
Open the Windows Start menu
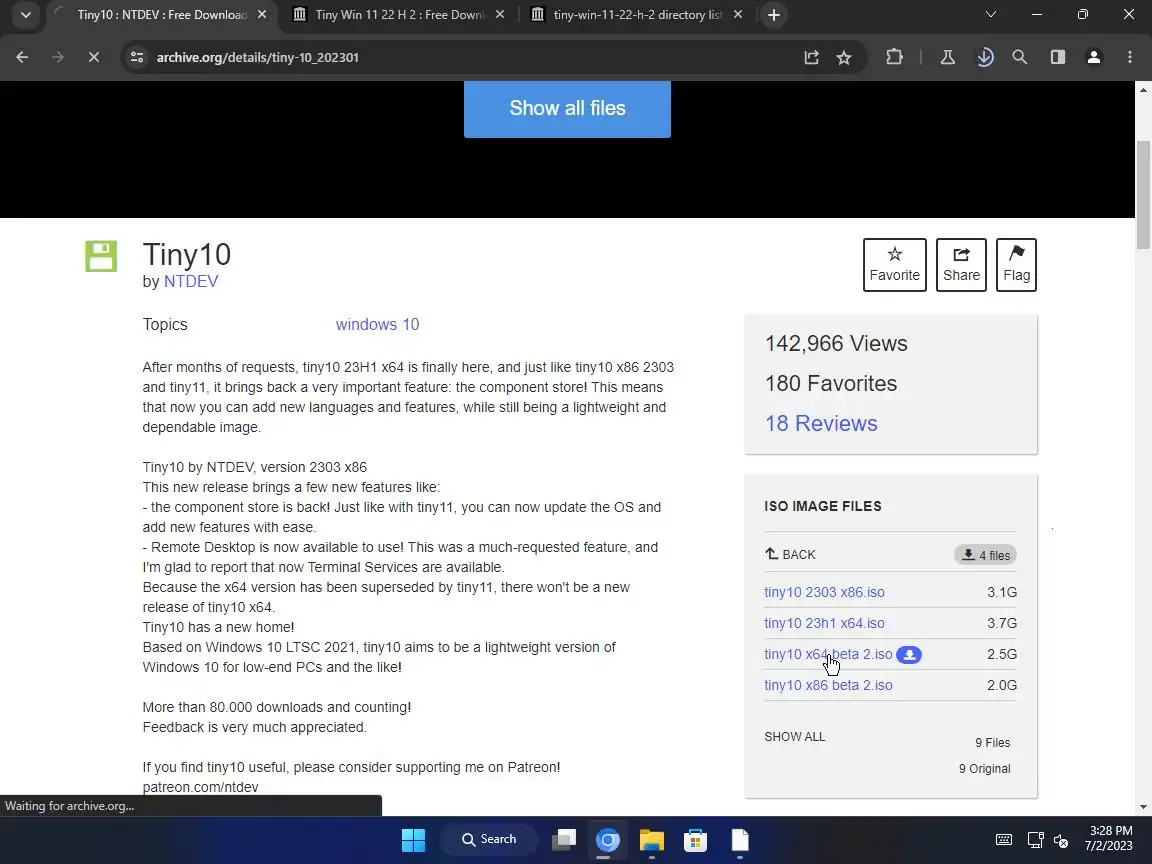(413, 840)
